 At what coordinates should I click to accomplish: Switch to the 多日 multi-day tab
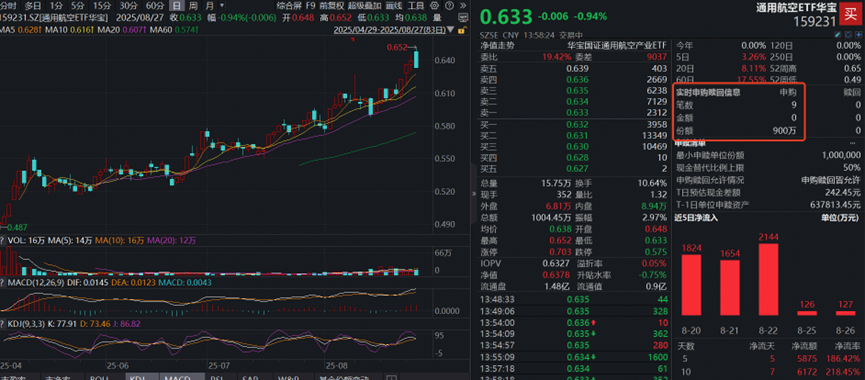pos(33,6)
